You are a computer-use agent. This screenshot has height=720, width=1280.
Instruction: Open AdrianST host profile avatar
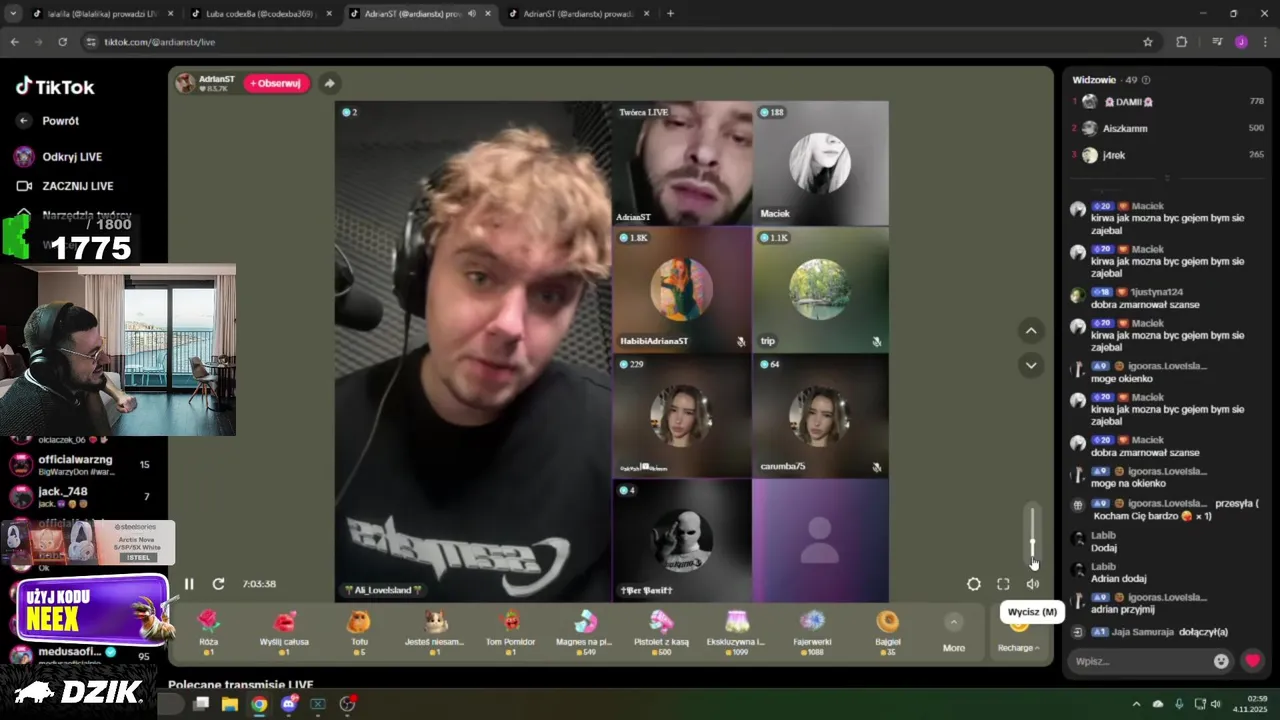coord(186,83)
